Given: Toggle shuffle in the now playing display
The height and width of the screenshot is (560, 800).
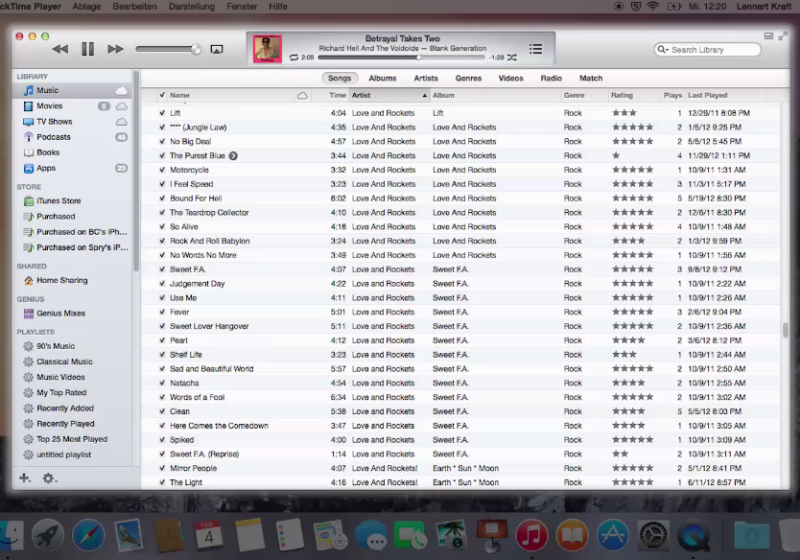Looking at the screenshot, I should coord(511,58).
